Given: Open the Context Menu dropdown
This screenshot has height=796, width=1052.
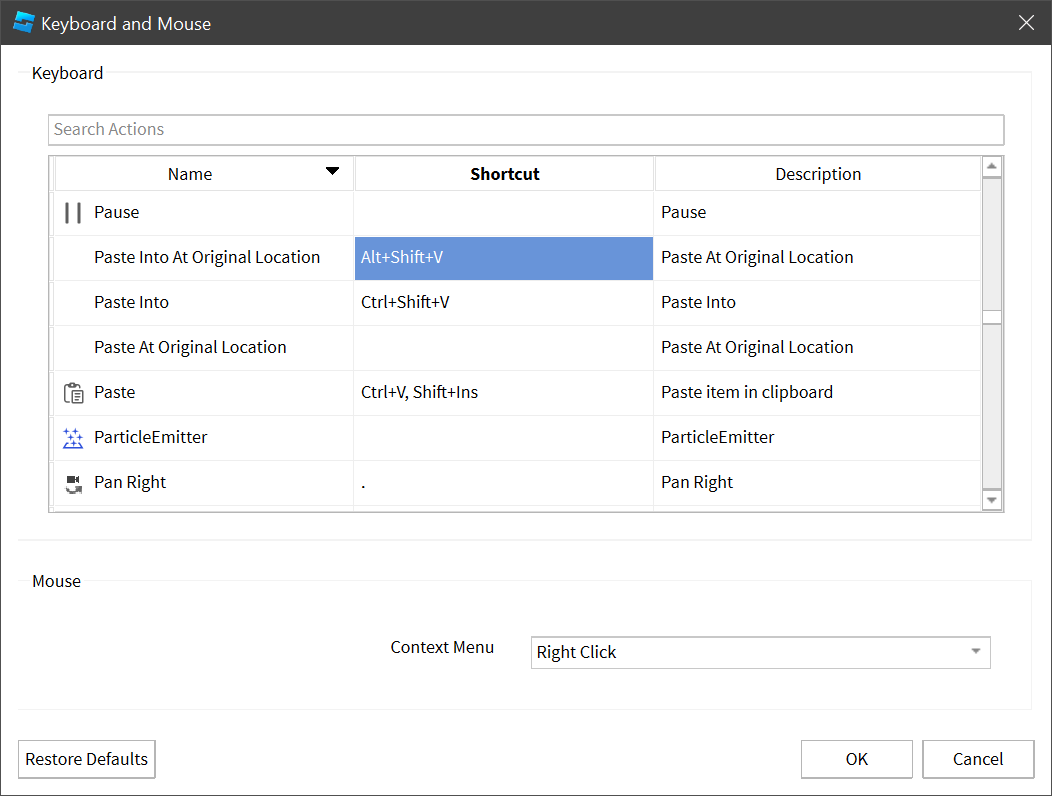Looking at the screenshot, I should pyautogui.click(x=760, y=652).
